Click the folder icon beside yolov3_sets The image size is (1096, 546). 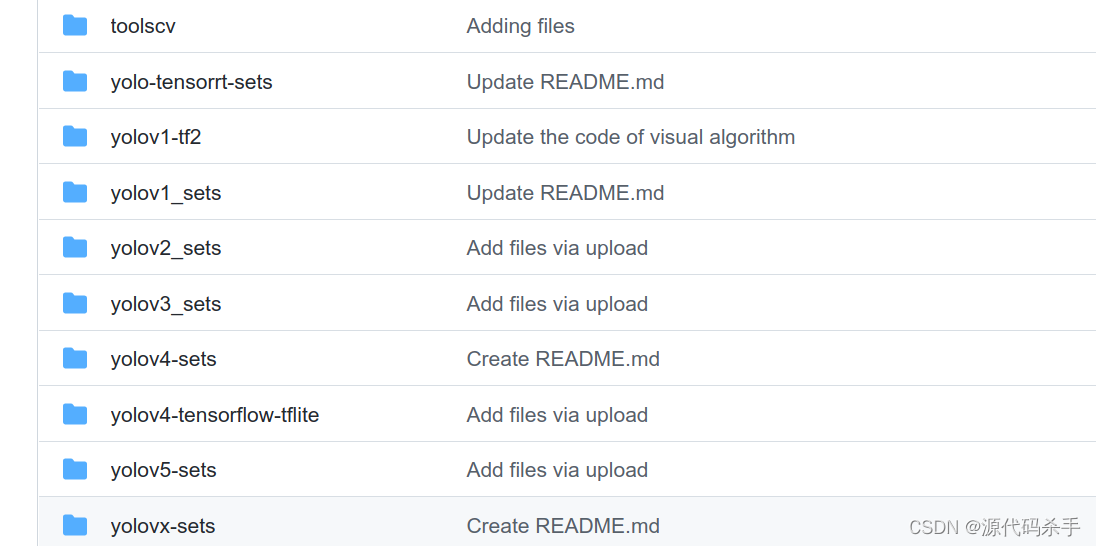75,303
